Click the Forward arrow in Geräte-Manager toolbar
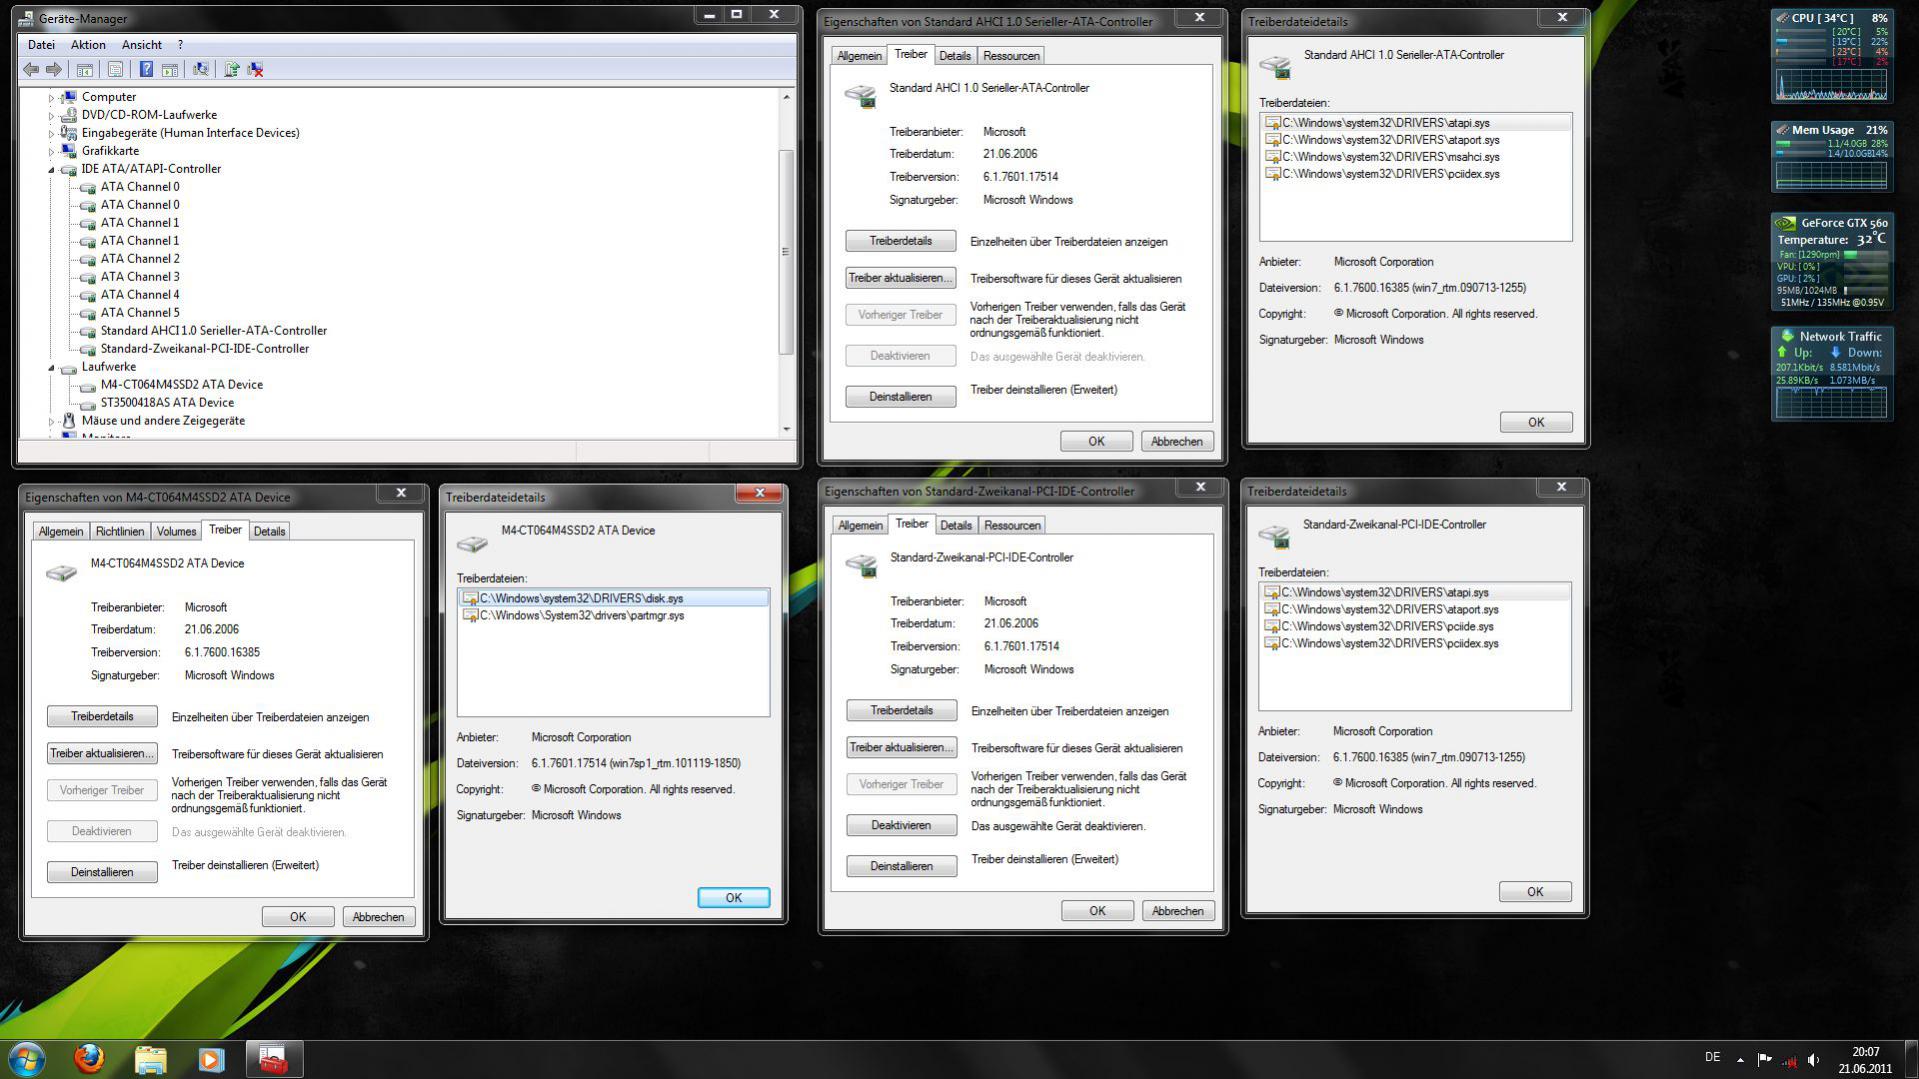Screen dimensions: 1919x1079 pos(54,69)
